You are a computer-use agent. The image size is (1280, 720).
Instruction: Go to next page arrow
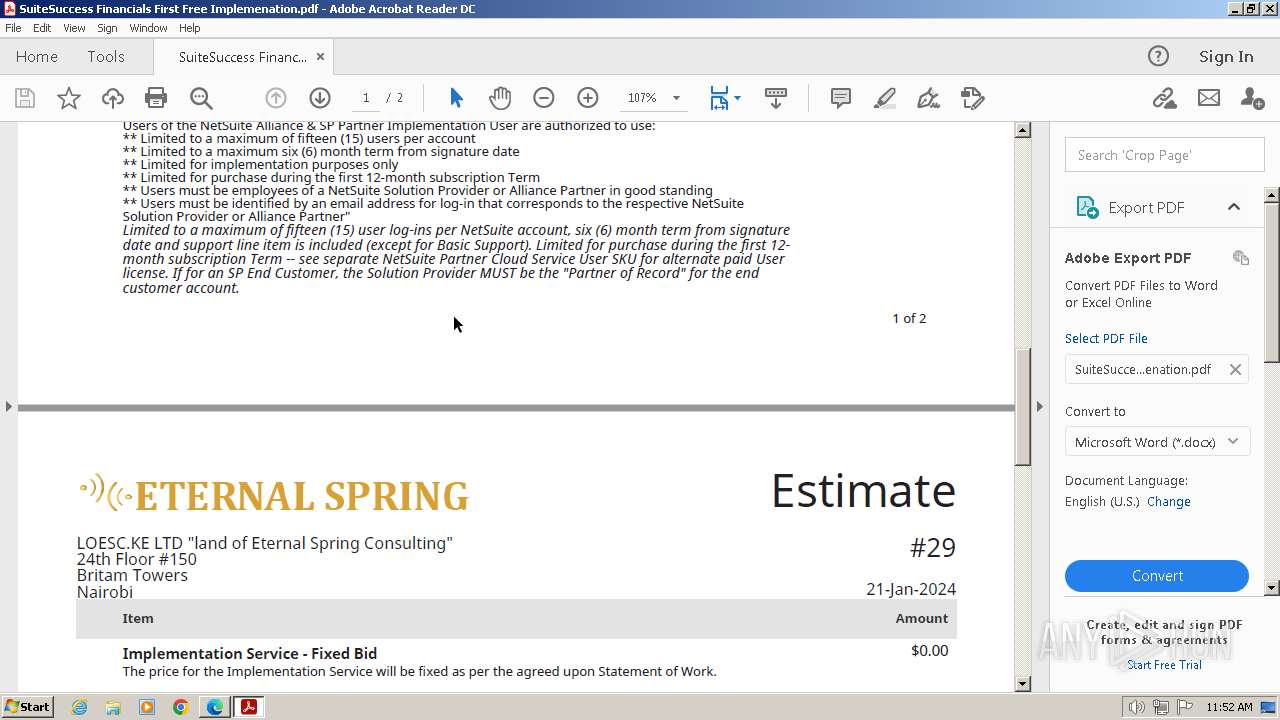320,98
